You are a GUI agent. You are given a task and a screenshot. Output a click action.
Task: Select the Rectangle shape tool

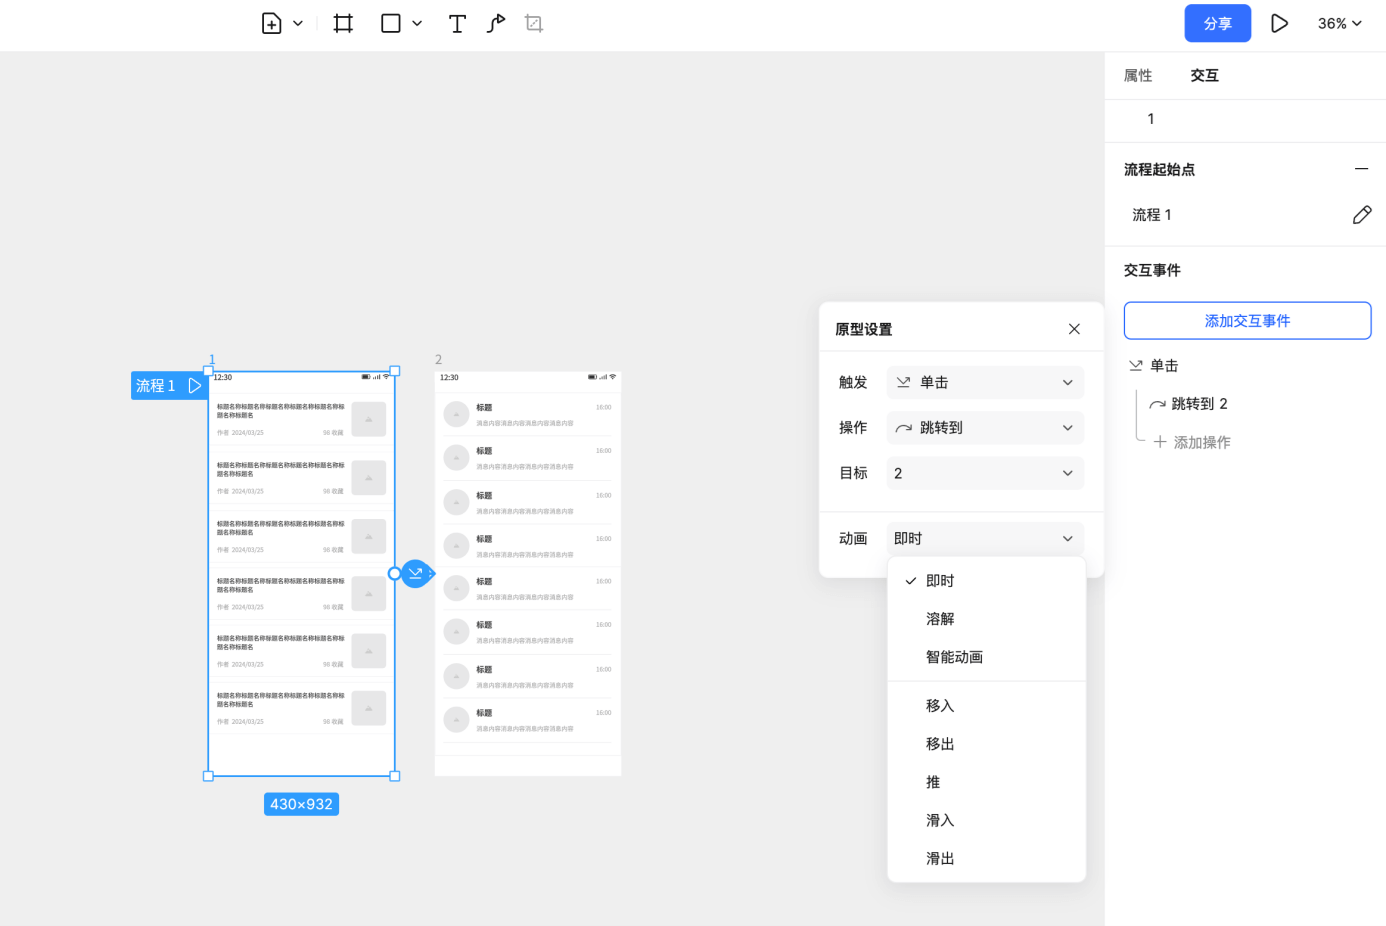tap(391, 23)
